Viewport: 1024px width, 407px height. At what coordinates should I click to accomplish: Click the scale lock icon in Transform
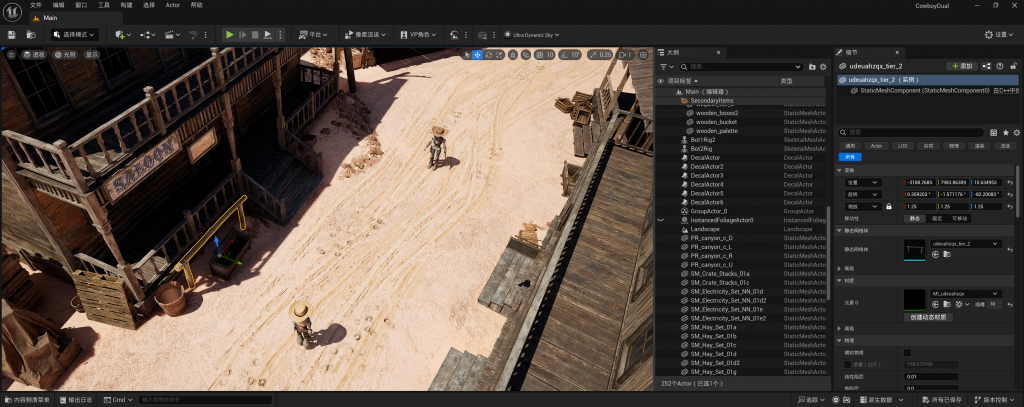pos(888,206)
